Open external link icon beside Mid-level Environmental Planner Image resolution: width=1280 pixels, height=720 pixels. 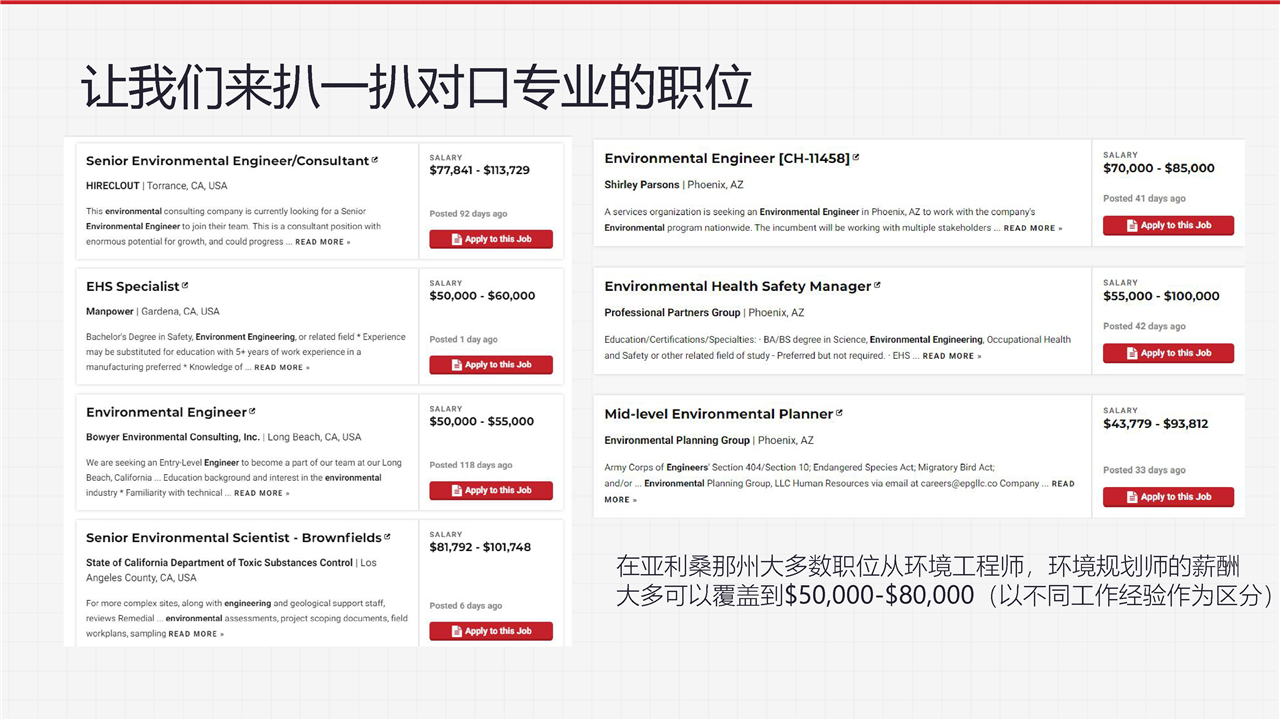pyautogui.click(x=839, y=413)
